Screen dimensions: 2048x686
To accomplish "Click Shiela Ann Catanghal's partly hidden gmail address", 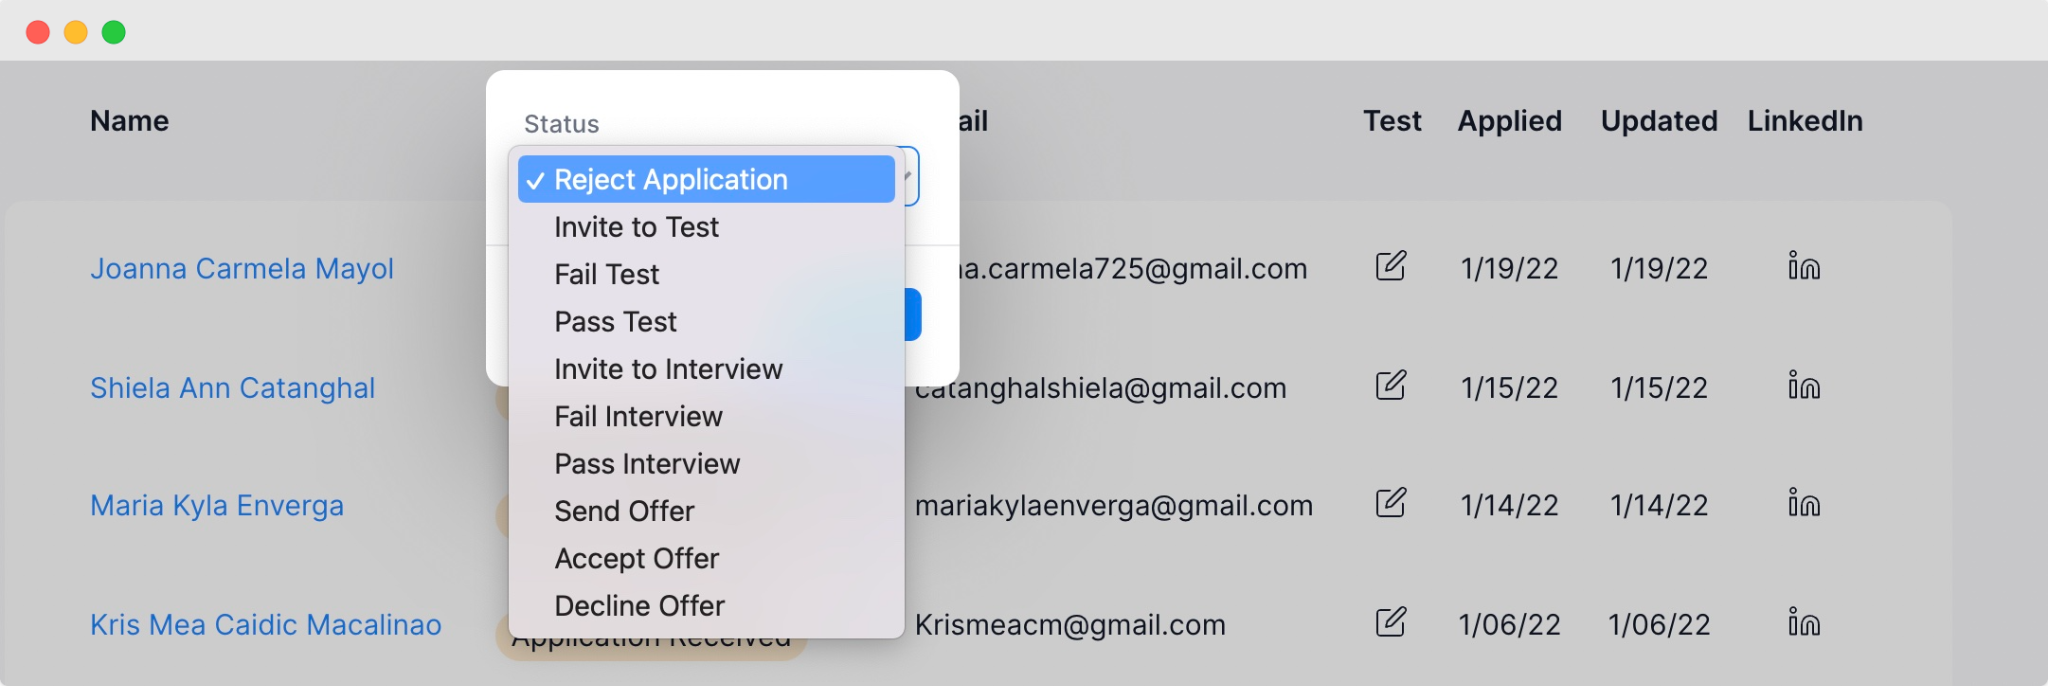I will pyautogui.click(x=1101, y=388).
